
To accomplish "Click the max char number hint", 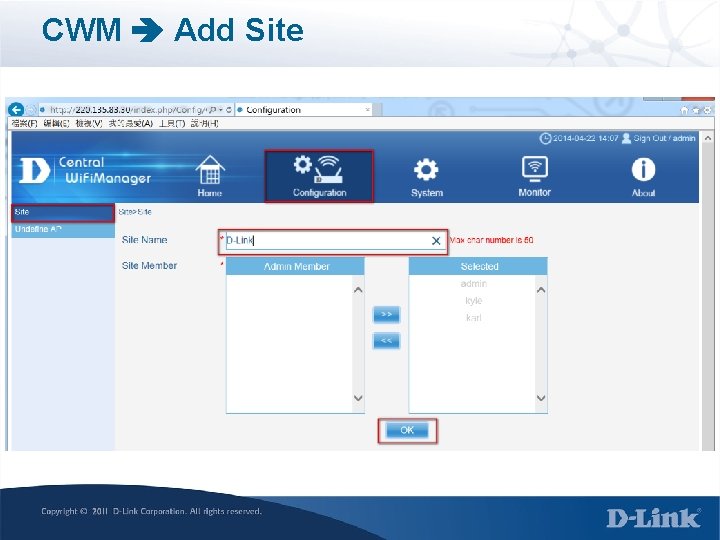I will [491, 240].
